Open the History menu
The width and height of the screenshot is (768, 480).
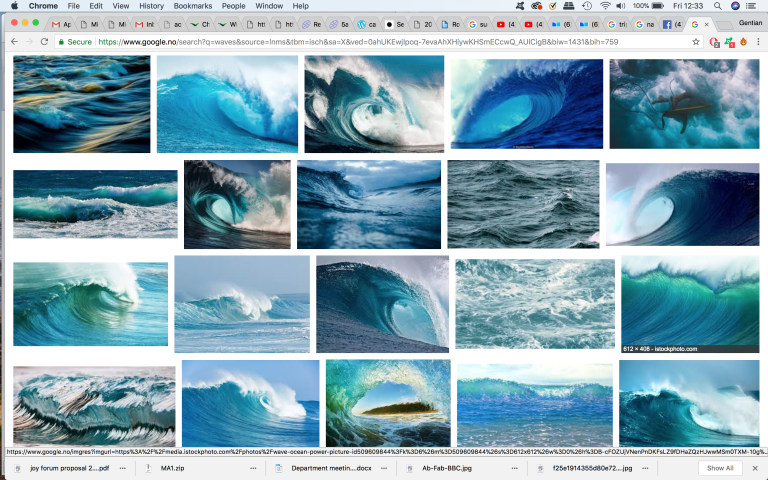coord(151,6)
